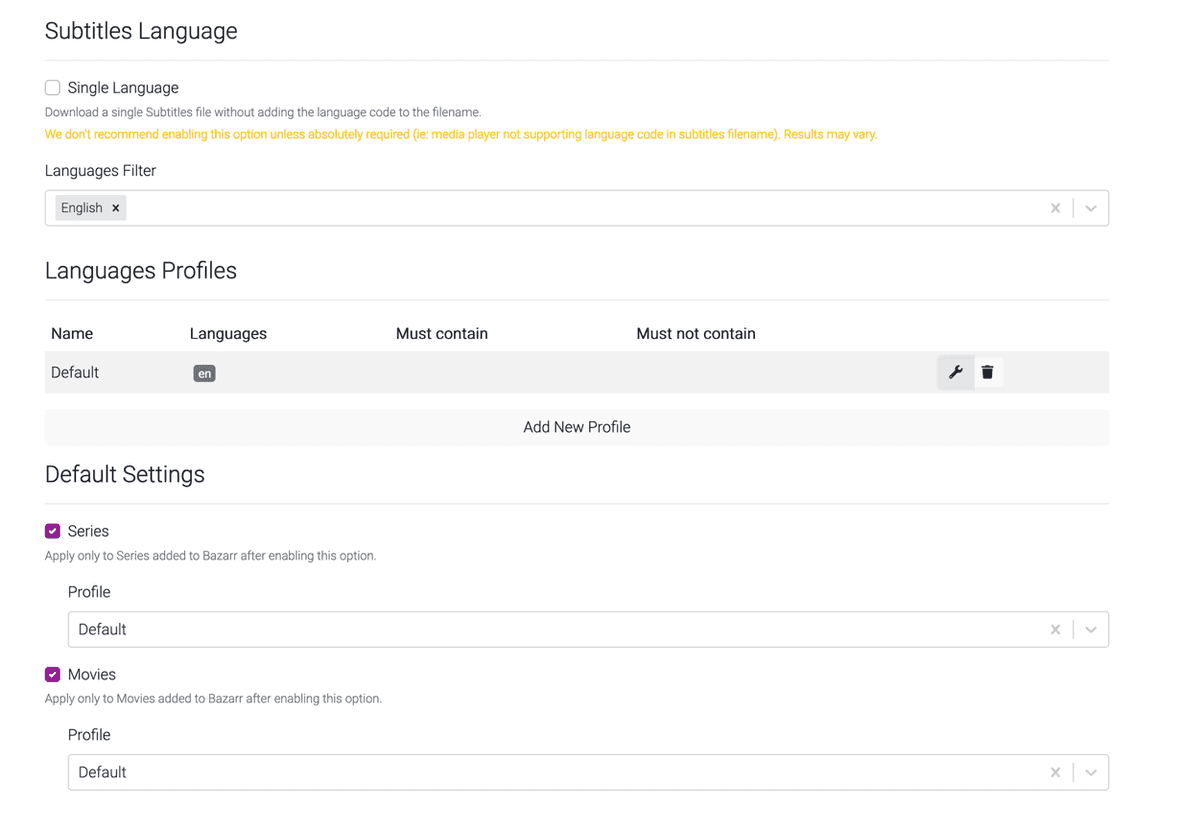Clear the Series Profile selection with its x icon
This screenshot has width=1180, height=835.
(1055, 629)
